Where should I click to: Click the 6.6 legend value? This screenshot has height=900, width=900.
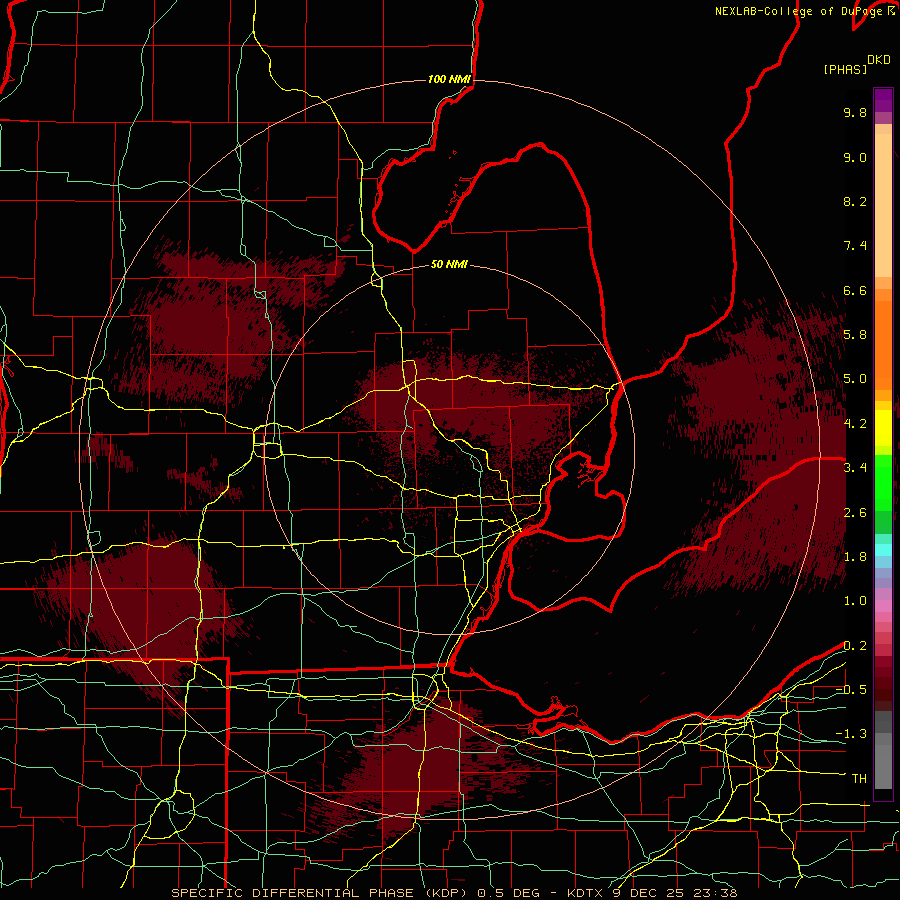click(x=855, y=290)
